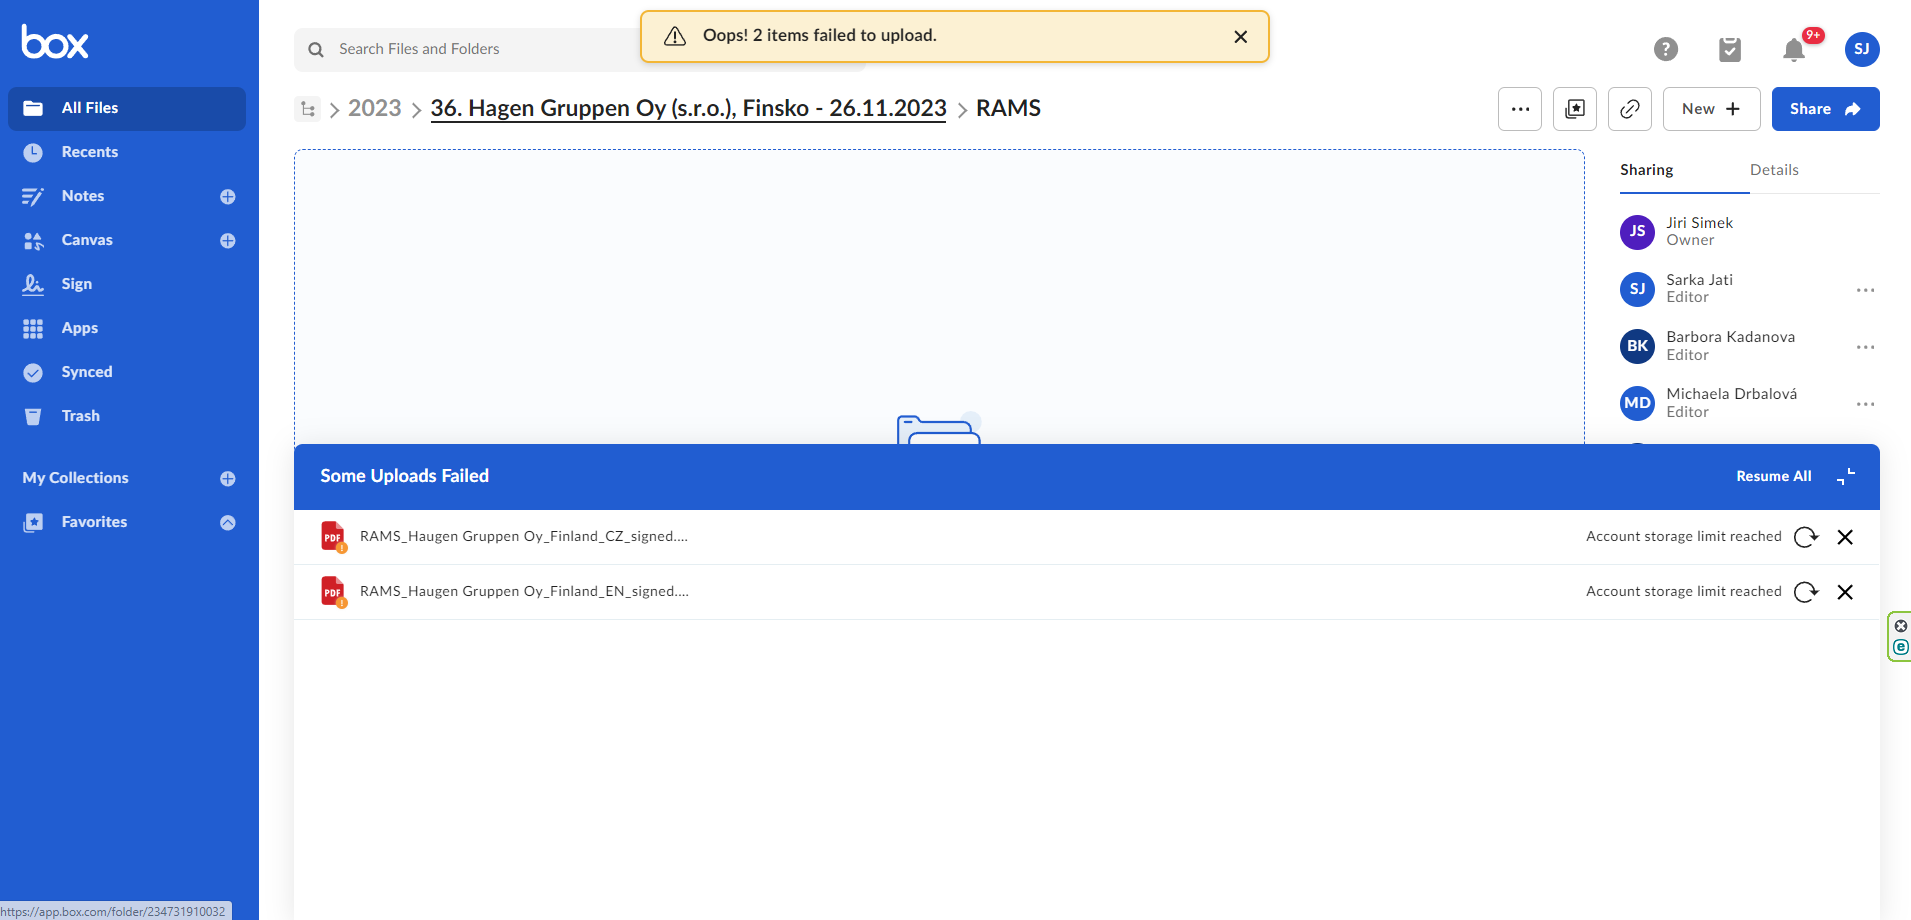The height and width of the screenshot is (920, 1911).
Task: Add folder to collection icon button
Action: (1575, 109)
